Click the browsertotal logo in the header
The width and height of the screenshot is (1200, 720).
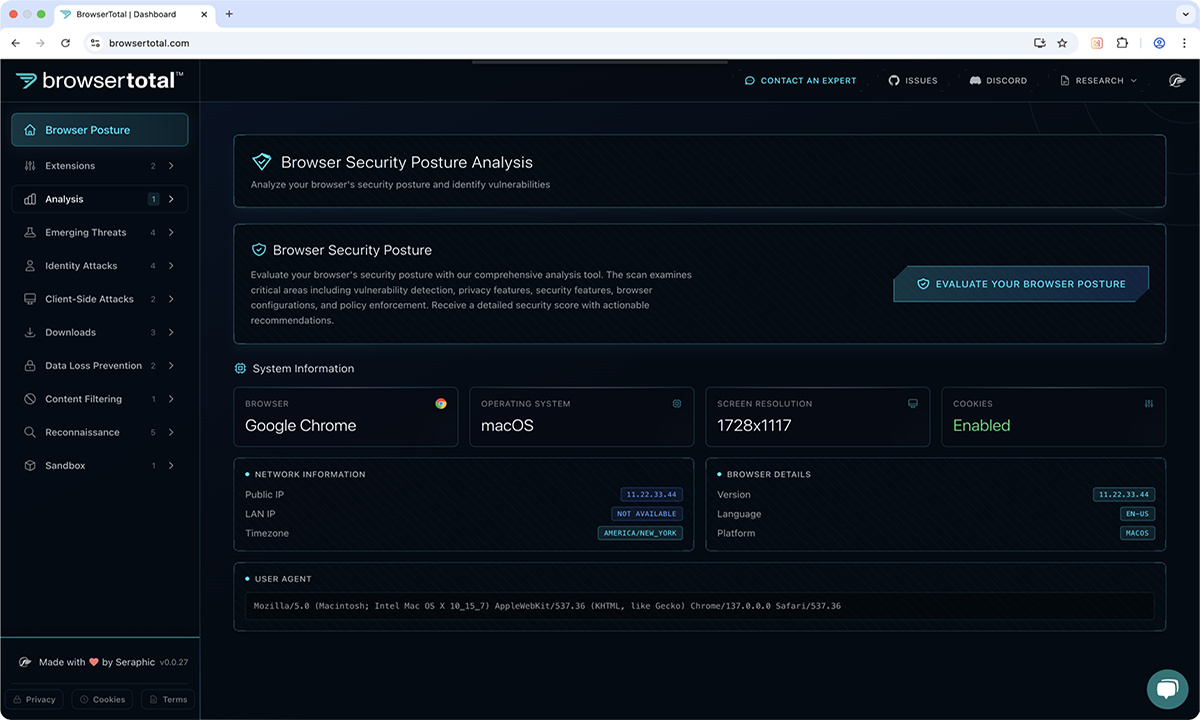98,80
